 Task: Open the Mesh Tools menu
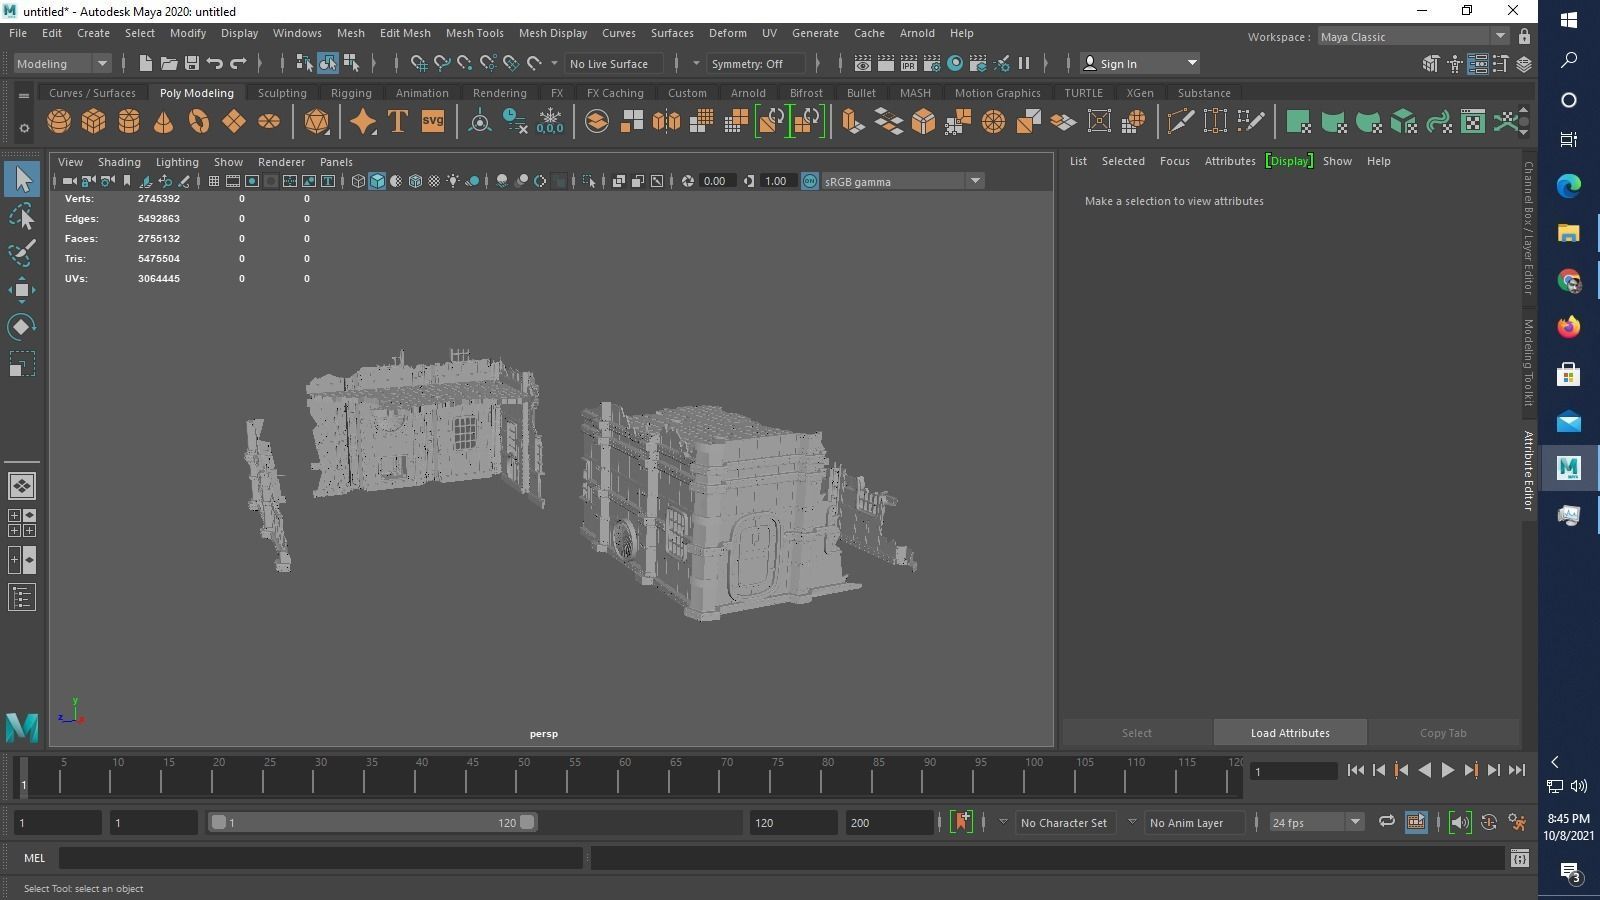[x=474, y=33]
